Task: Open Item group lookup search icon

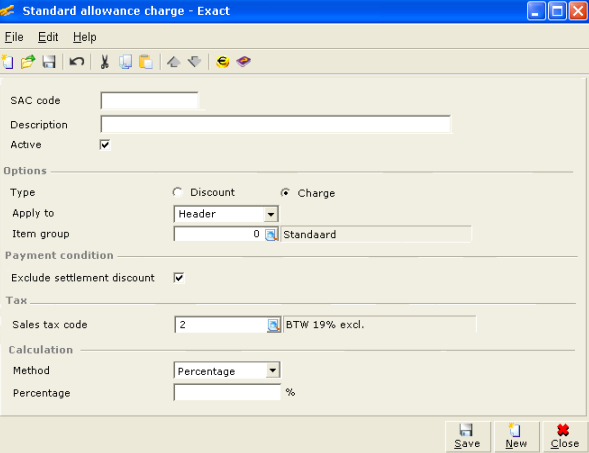Action: (x=271, y=235)
